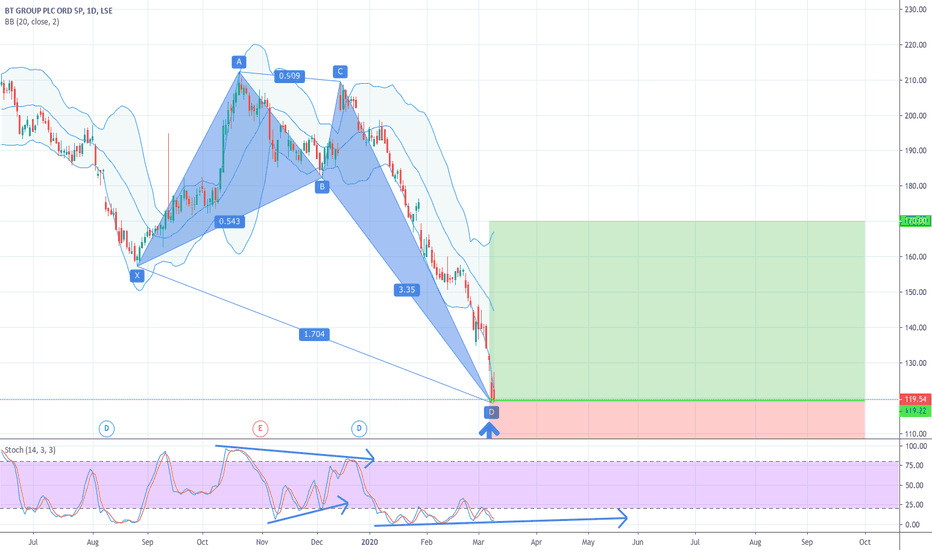Click the dividend marker D near January 2020
The width and height of the screenshot is (932, 550).
coord(358,428)
